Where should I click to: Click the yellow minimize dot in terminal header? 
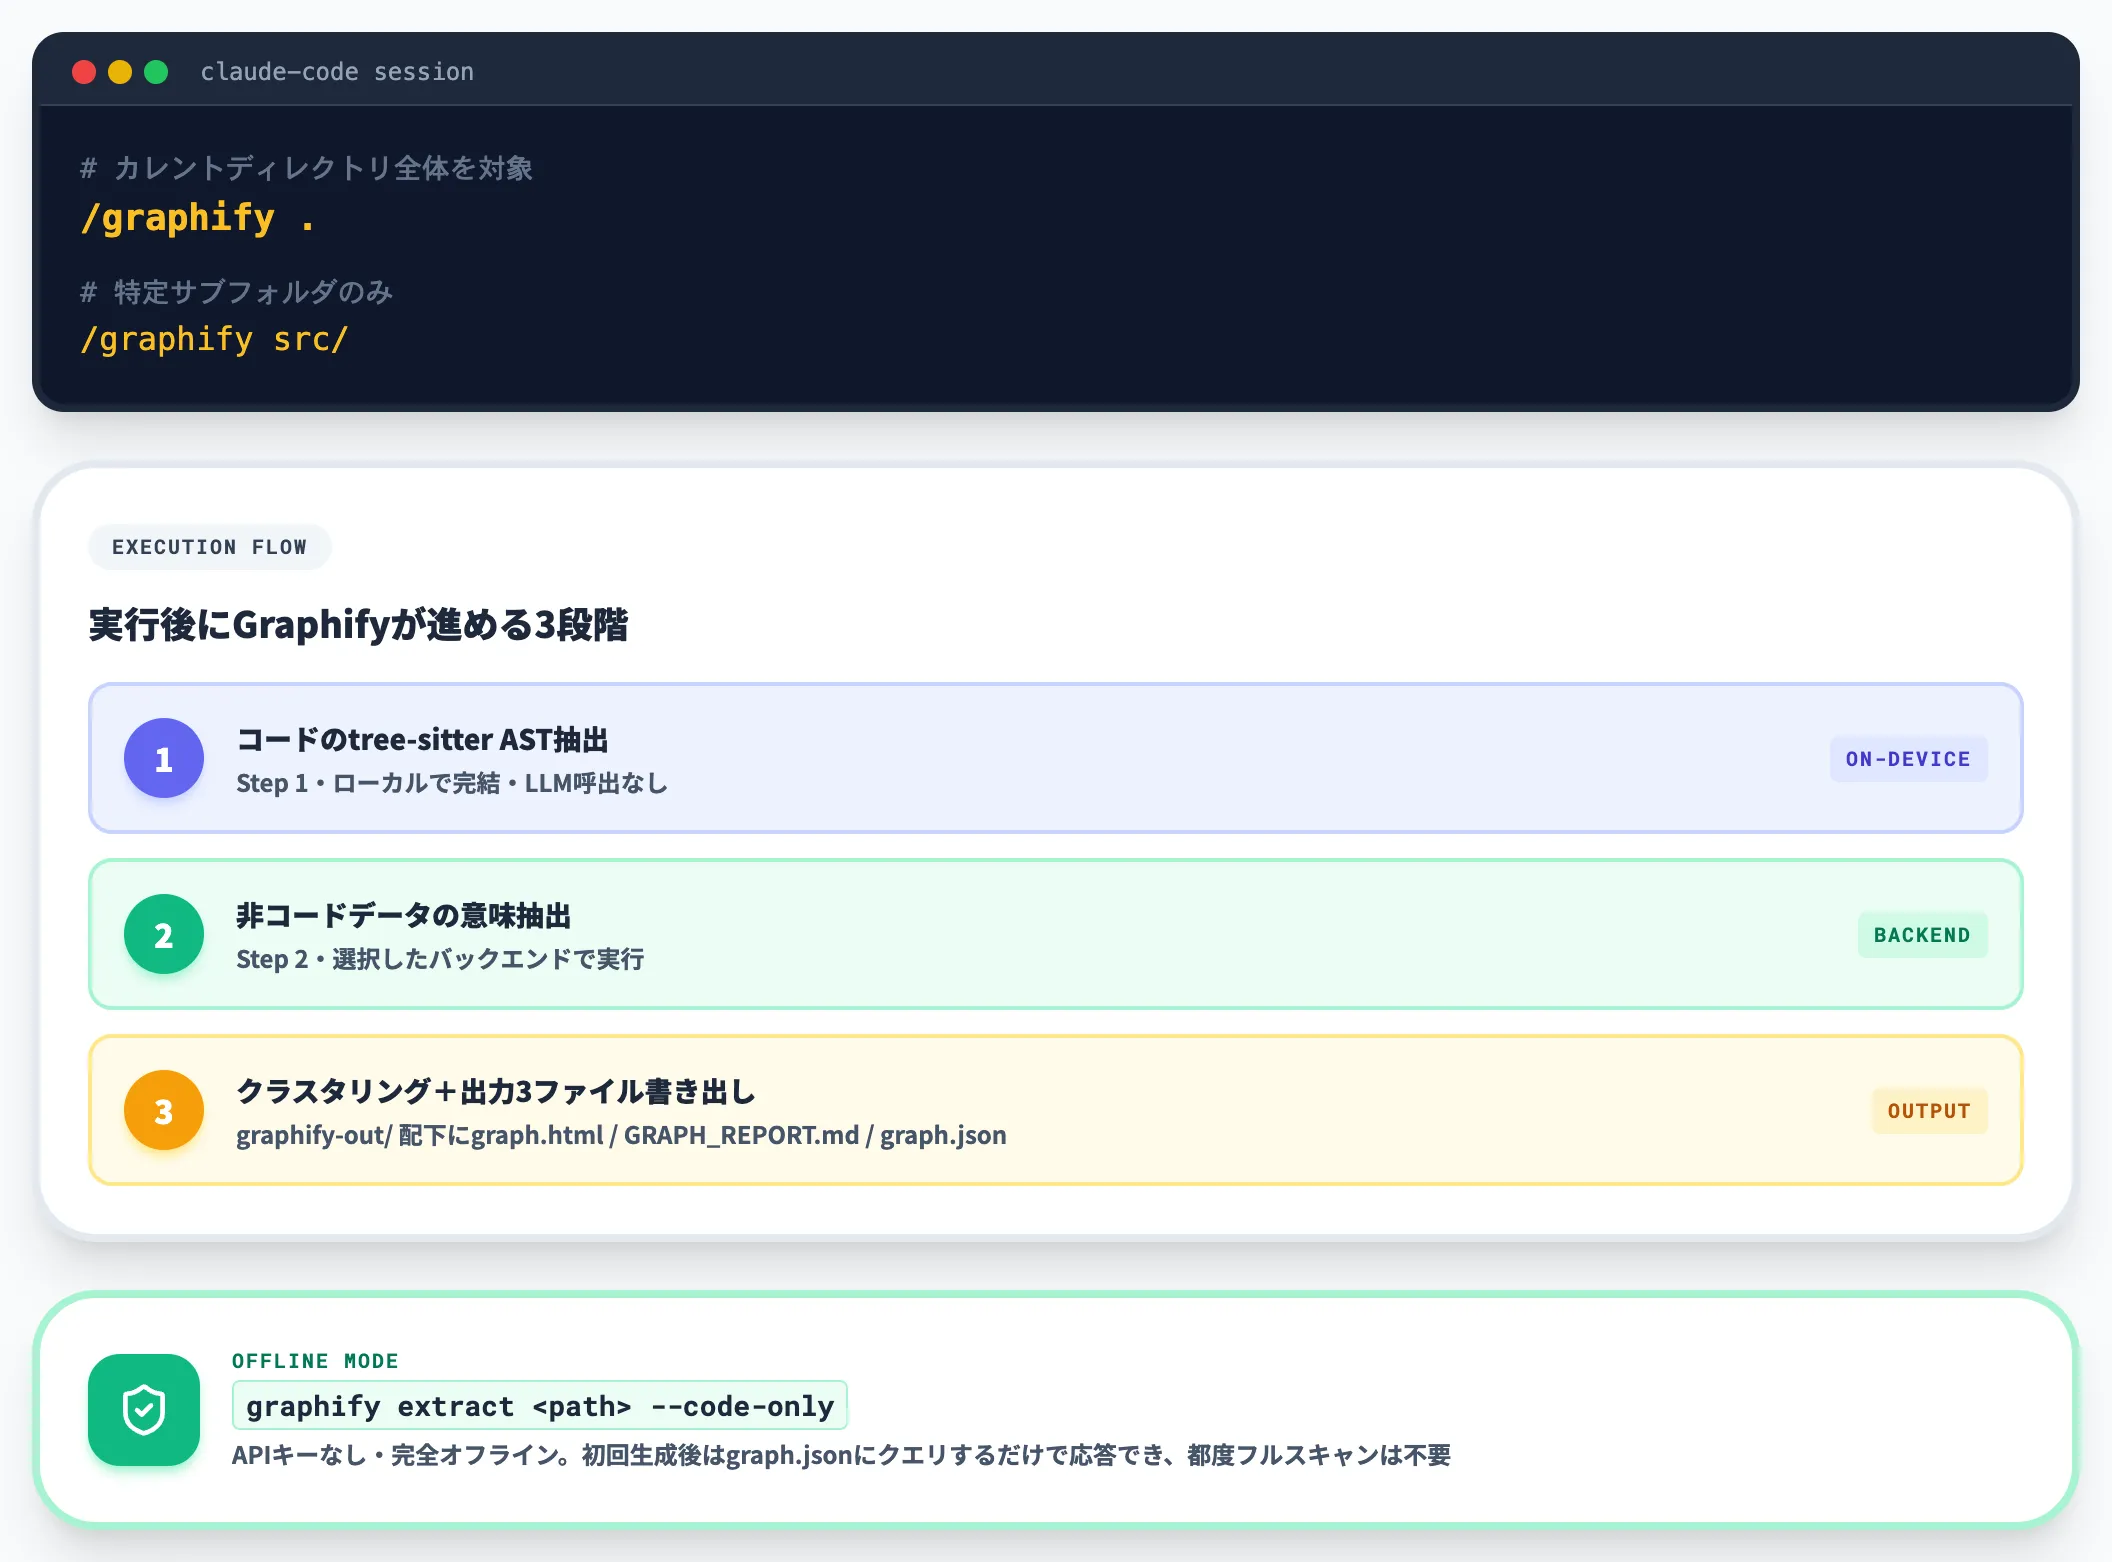pos(120,72)
